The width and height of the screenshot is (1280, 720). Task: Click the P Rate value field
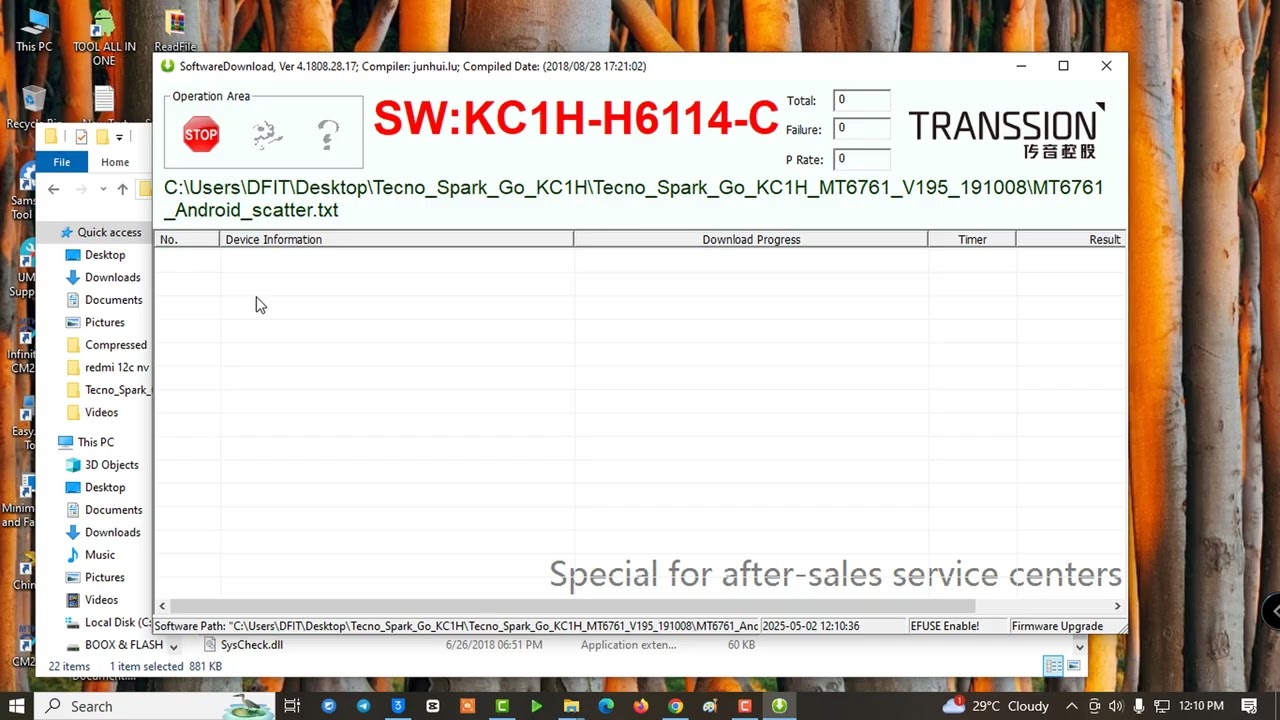coord(862,158)
